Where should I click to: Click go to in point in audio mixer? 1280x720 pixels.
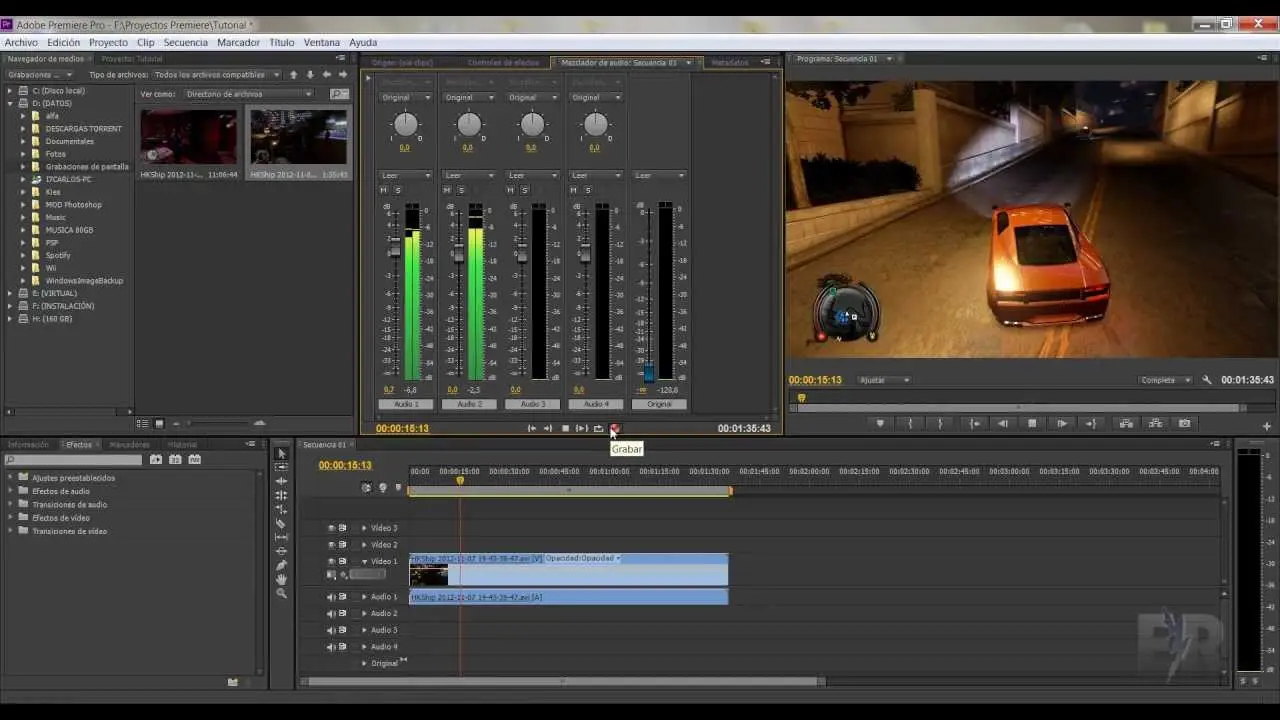point(532,428)
